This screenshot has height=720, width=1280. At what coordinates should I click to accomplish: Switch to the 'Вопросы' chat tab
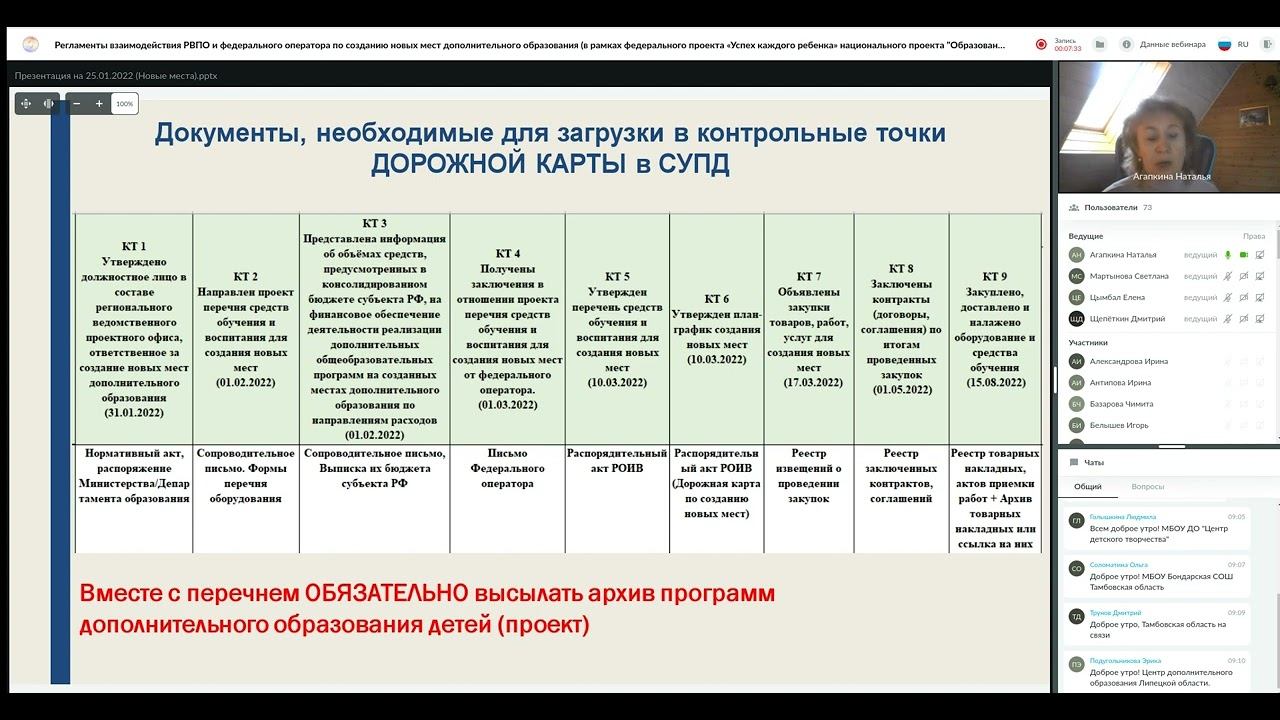pos(1148,487)
